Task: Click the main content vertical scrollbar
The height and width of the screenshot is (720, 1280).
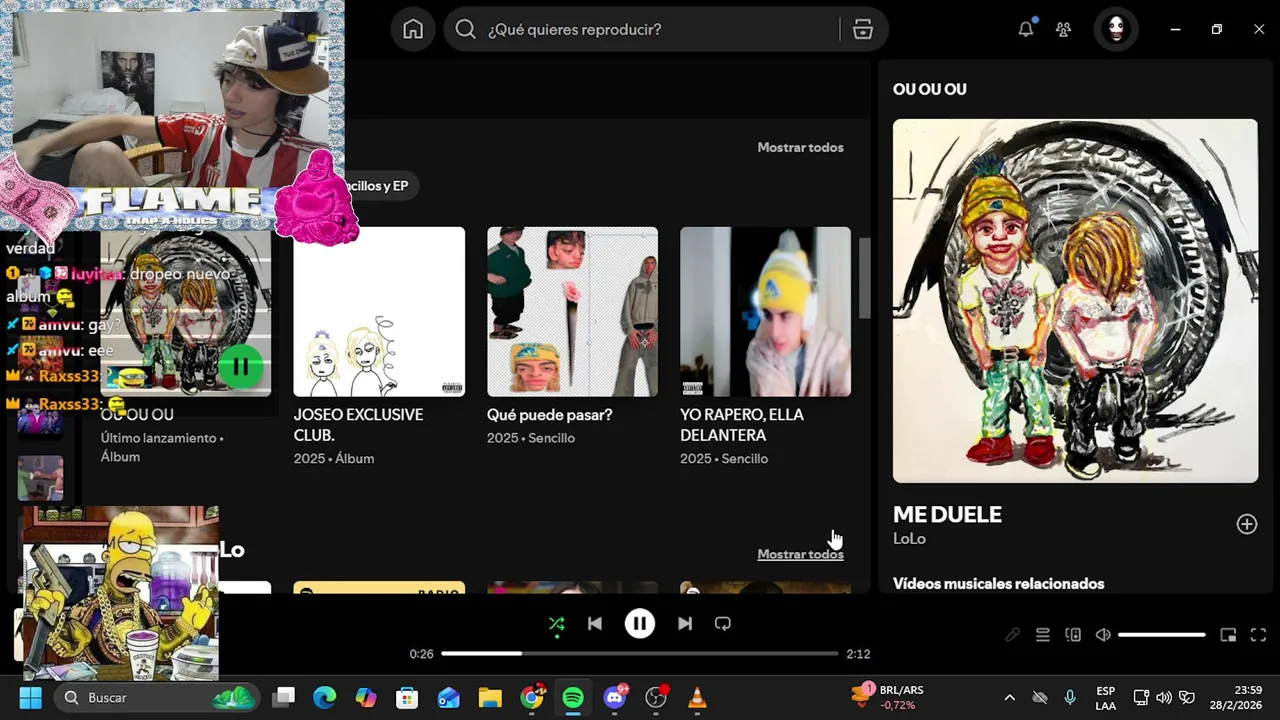Action: point(866,278)
